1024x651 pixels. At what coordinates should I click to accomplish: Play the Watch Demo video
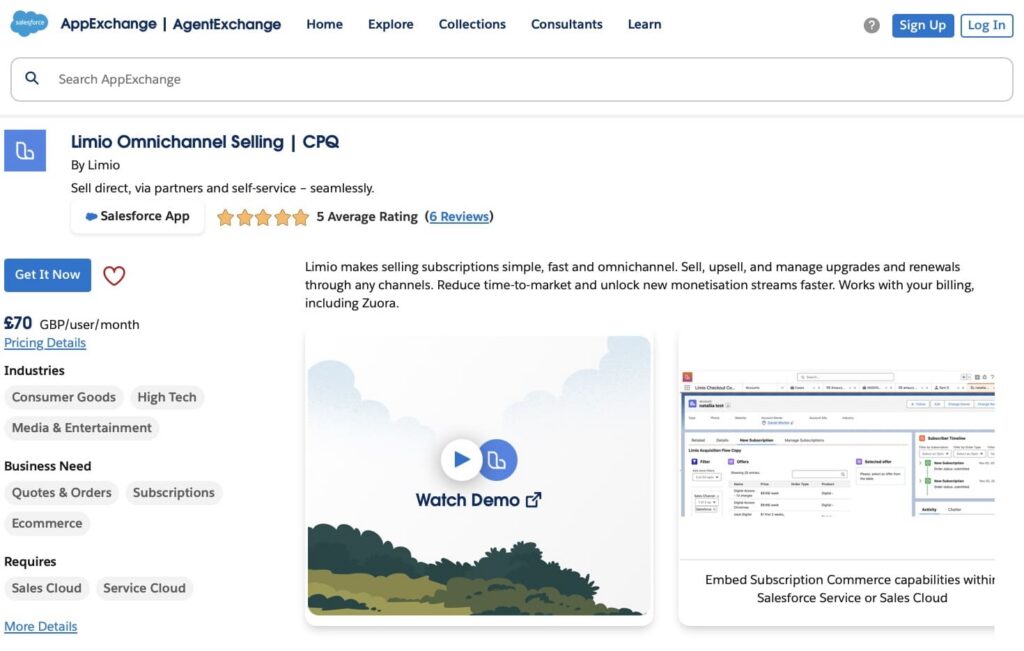pyautogui.click(x=461, y=460)
